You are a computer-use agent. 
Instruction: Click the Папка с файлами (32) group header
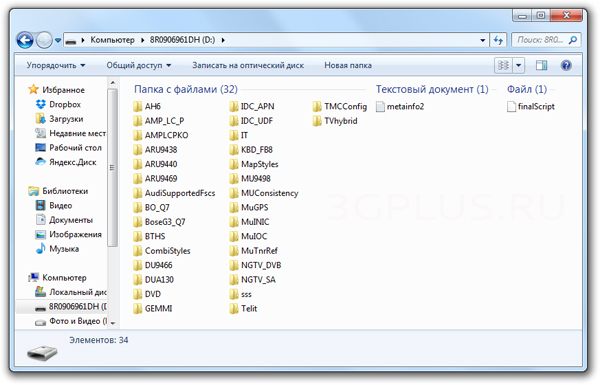(x=186, y=89)
